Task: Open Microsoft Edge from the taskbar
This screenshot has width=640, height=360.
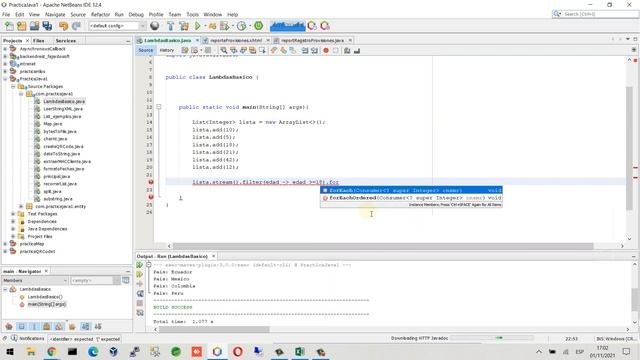Action: pos(93,351)
